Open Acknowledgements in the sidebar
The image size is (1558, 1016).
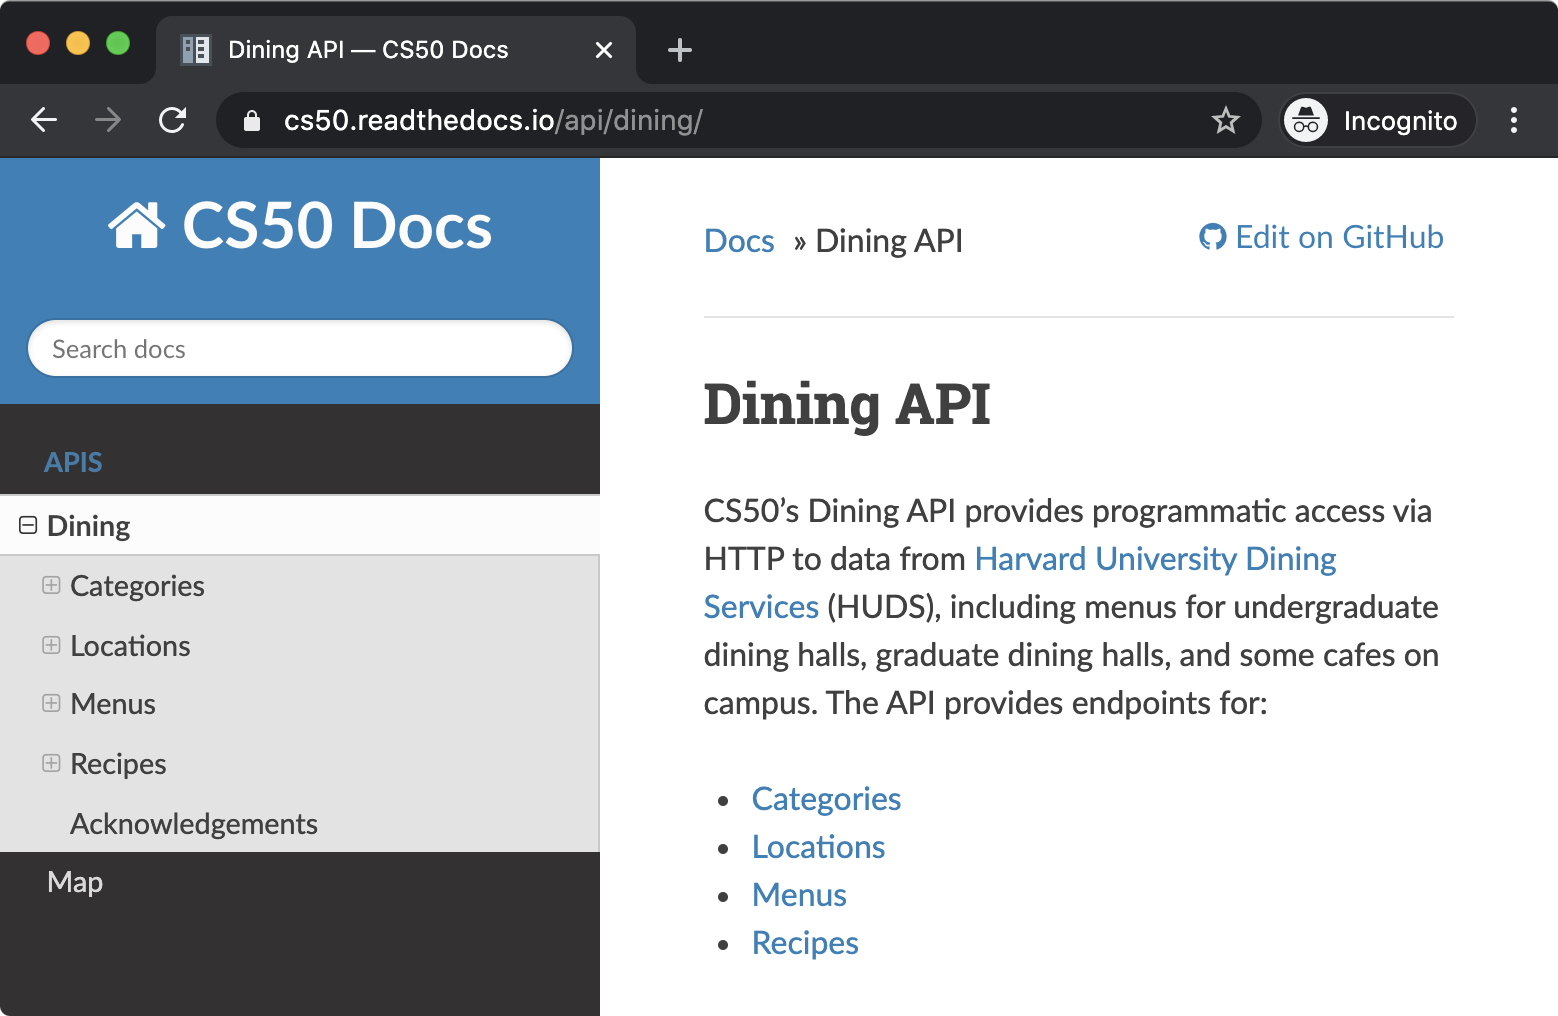pos(194,824)
